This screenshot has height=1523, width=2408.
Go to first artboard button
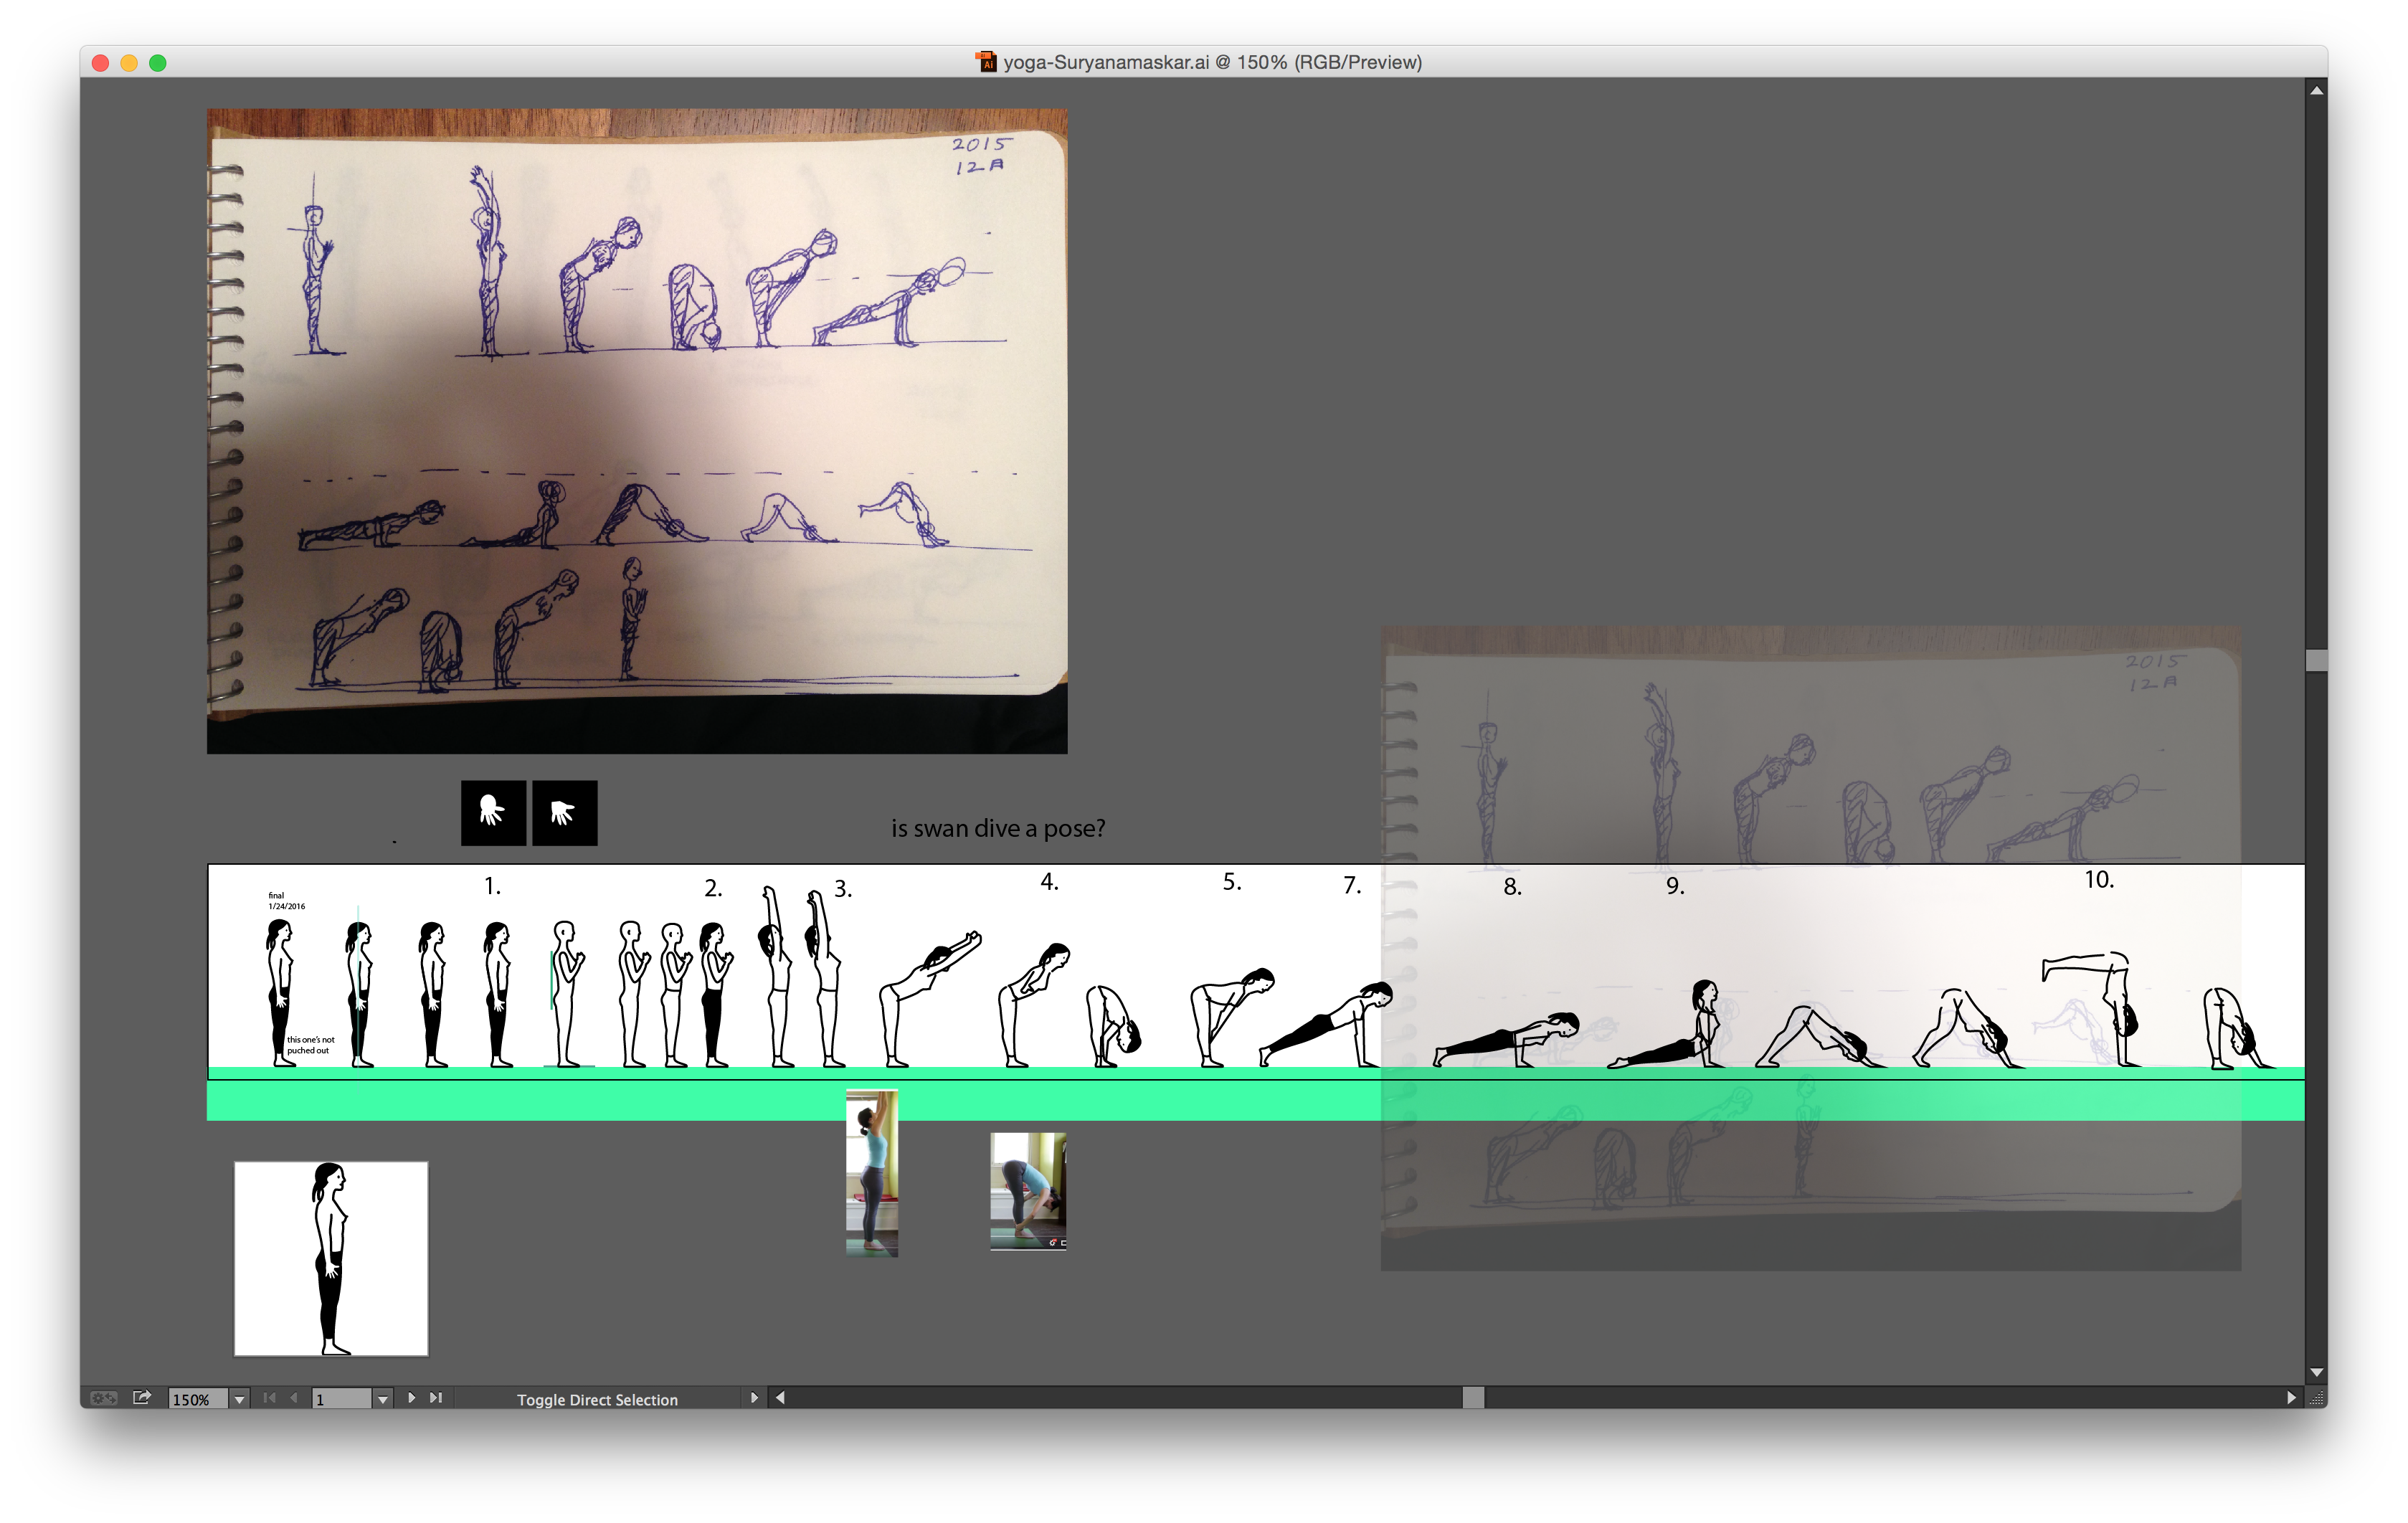coord(269,1398)
